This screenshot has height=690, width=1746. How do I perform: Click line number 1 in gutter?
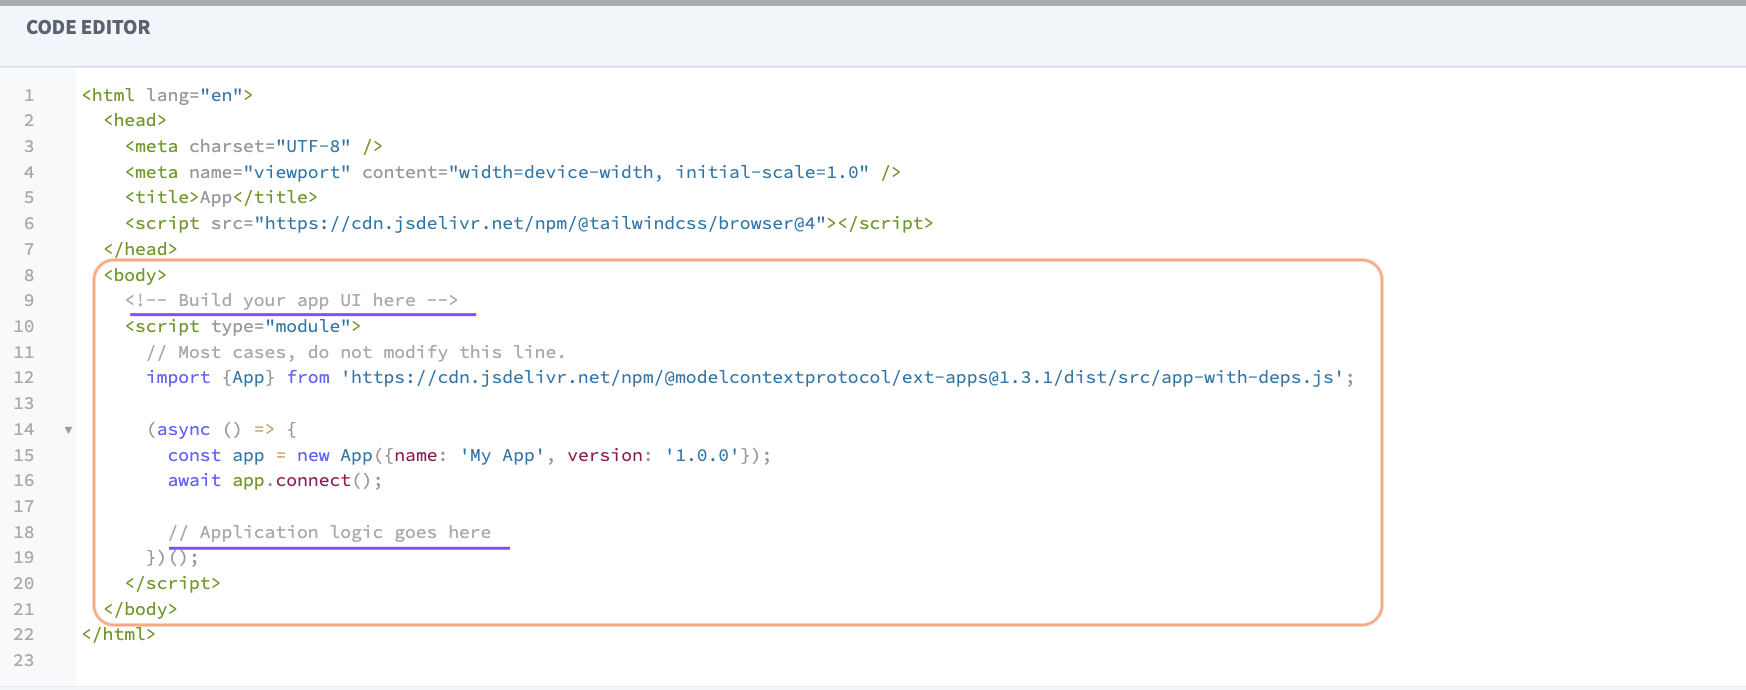point(29,95)
